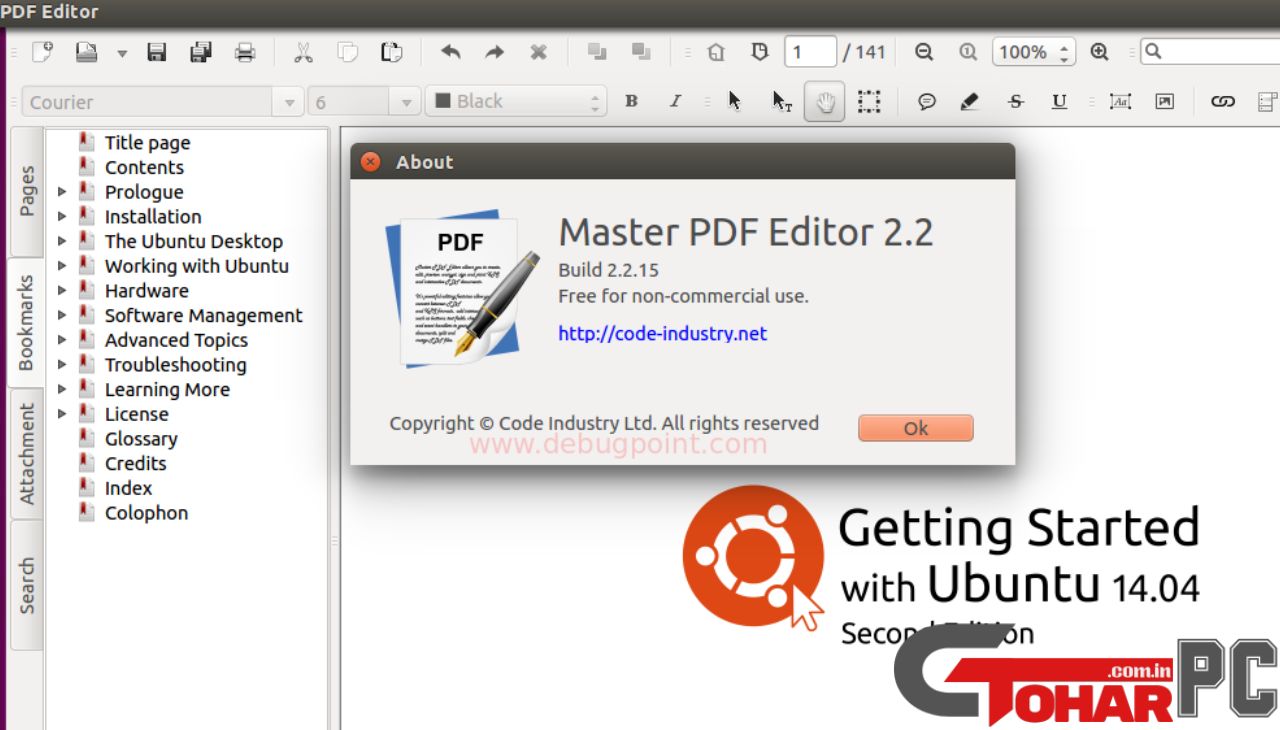The image size is (1280, 730).
Task: Select the Contents bookmark
Action: click(x=144, y=167)
